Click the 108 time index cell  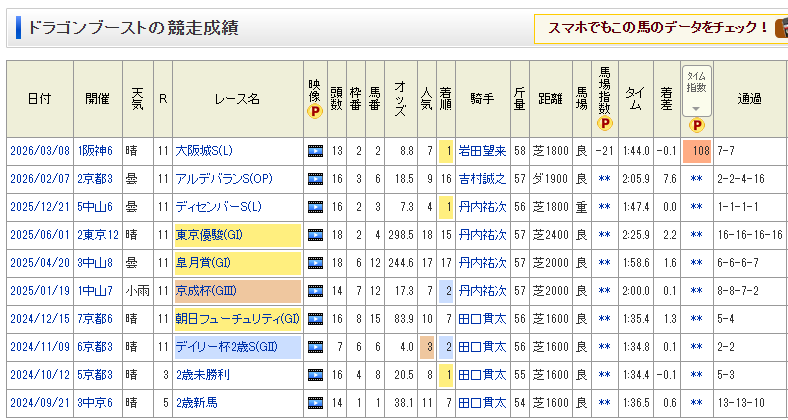point(697,151)
